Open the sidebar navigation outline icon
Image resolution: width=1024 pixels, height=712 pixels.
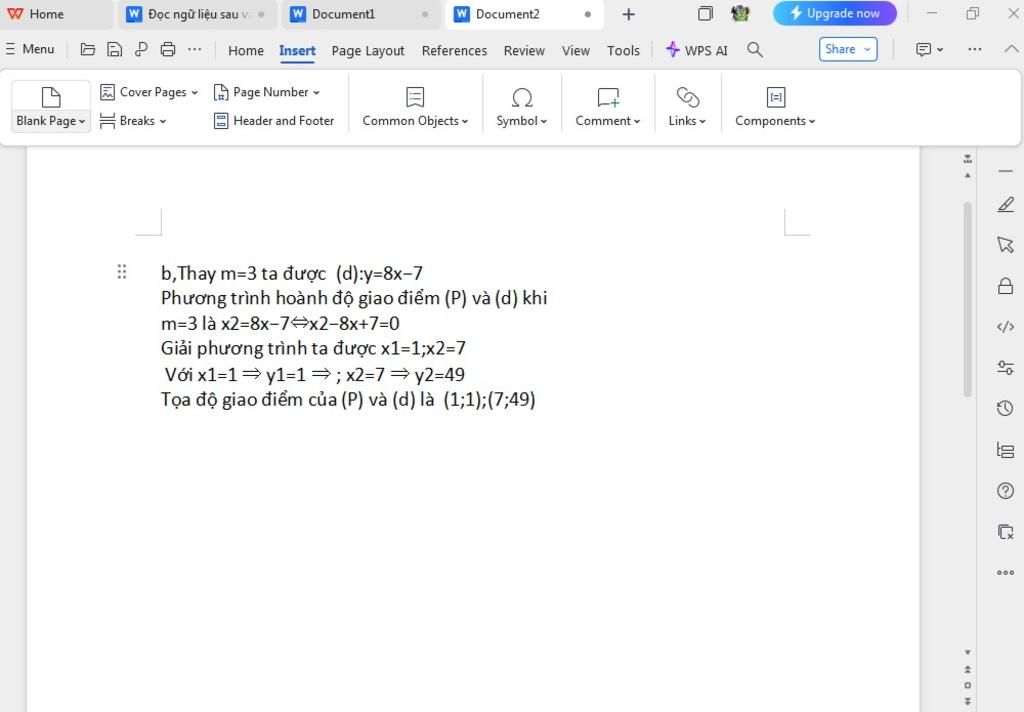tap(1006, 450)
